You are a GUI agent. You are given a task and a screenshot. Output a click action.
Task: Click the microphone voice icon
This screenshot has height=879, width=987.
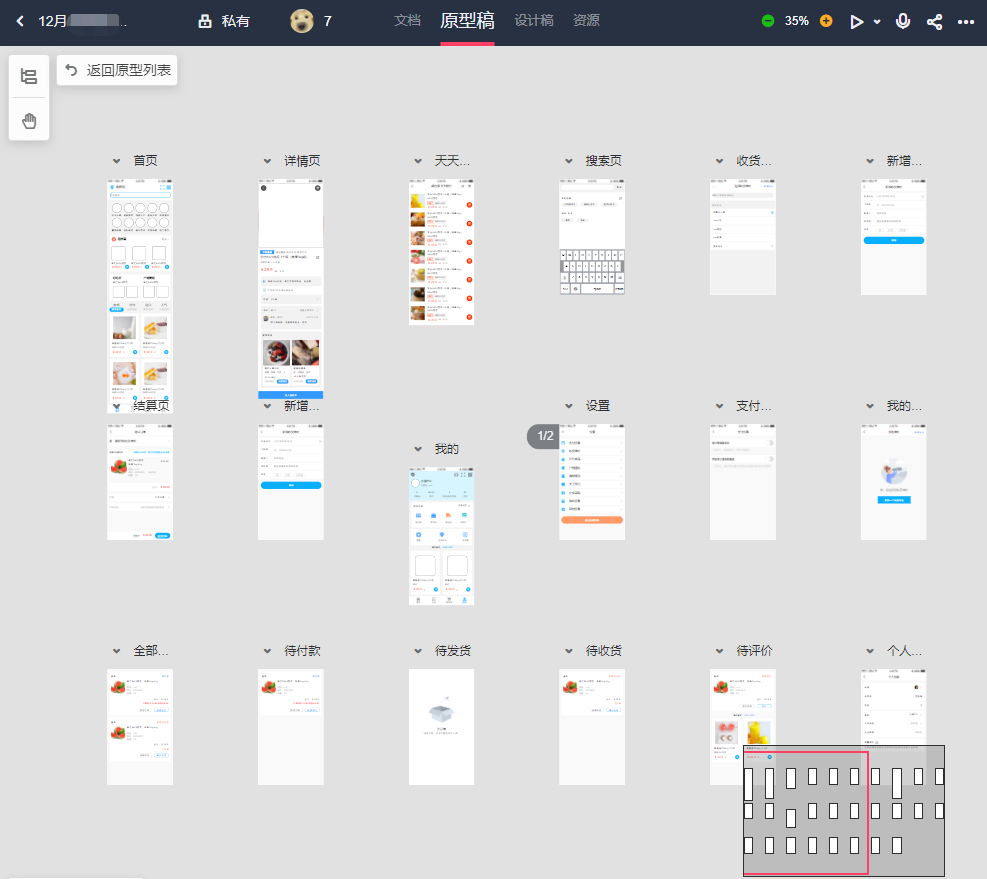coord(903,21)
